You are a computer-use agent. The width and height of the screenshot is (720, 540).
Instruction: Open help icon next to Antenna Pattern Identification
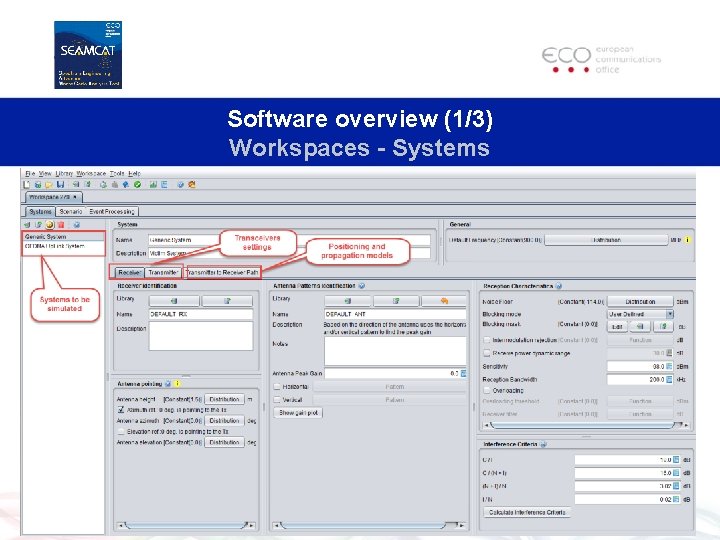[362, 286]
